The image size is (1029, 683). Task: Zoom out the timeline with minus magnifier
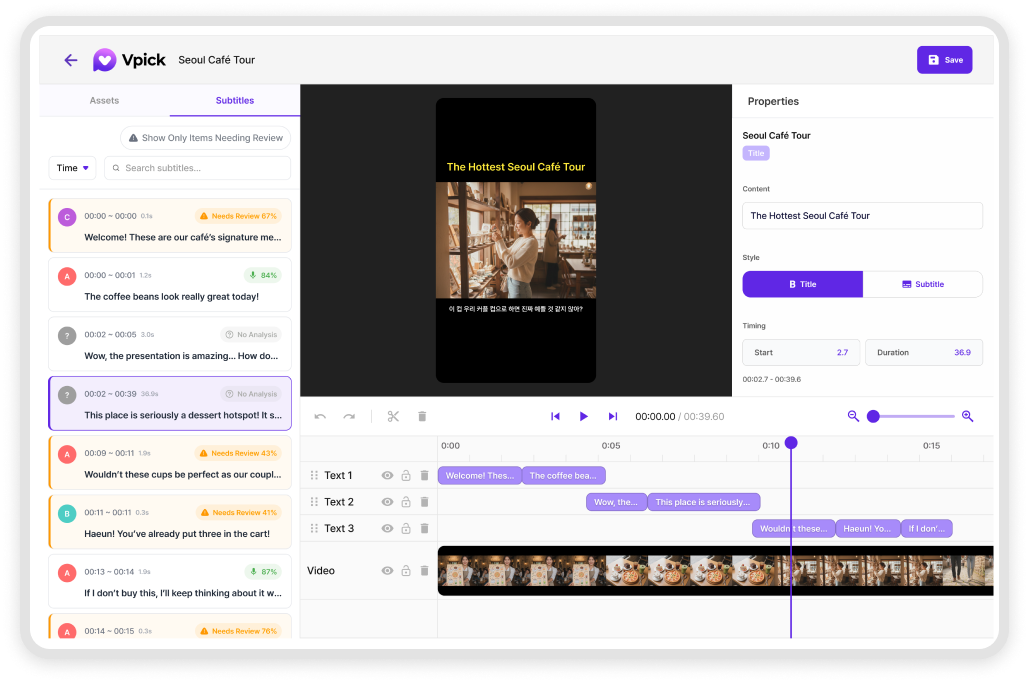[x=853, y=416]
